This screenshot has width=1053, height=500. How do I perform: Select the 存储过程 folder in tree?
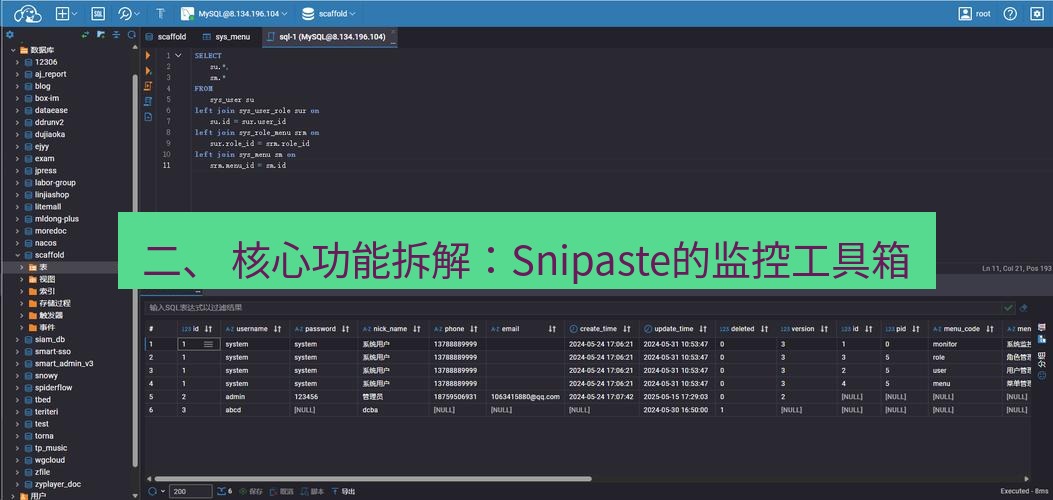pyautogui.click(x=54, y=303)
